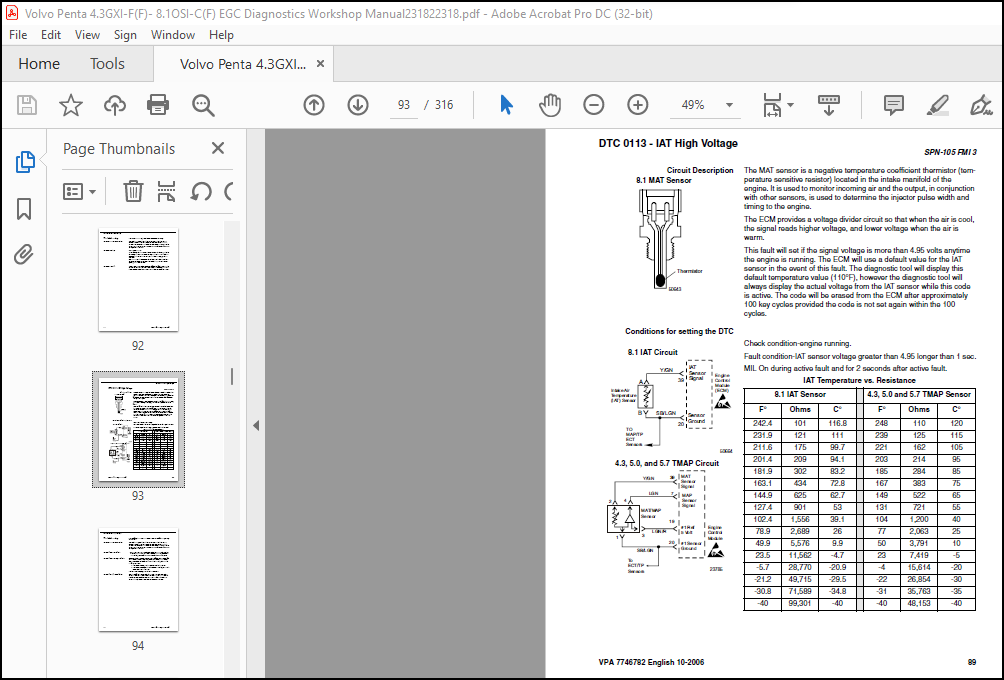Open the File menu
1004x680 pixels.
[18, 35]
